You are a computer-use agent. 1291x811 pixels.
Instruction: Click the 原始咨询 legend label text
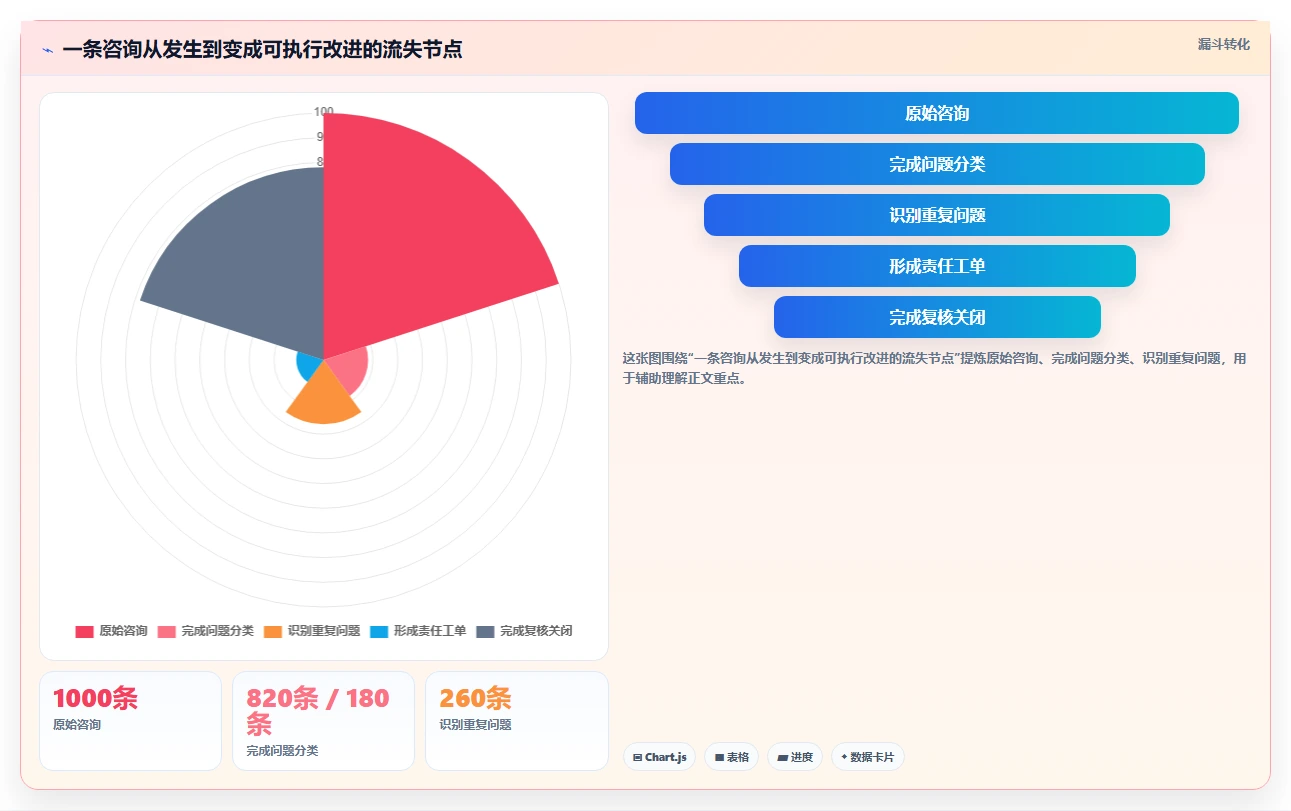(123, 631)
